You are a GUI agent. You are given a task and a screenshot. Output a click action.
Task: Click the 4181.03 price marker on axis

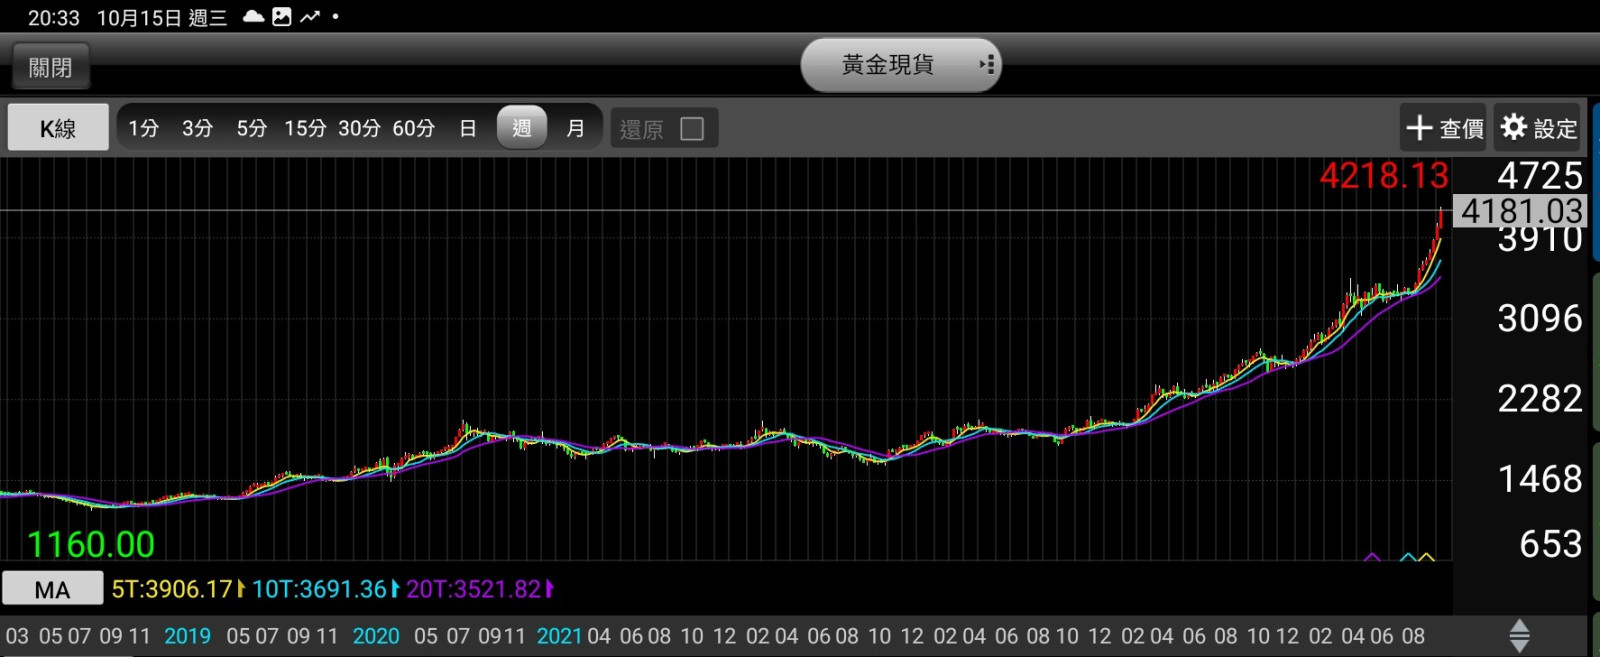click(1521, 211)
